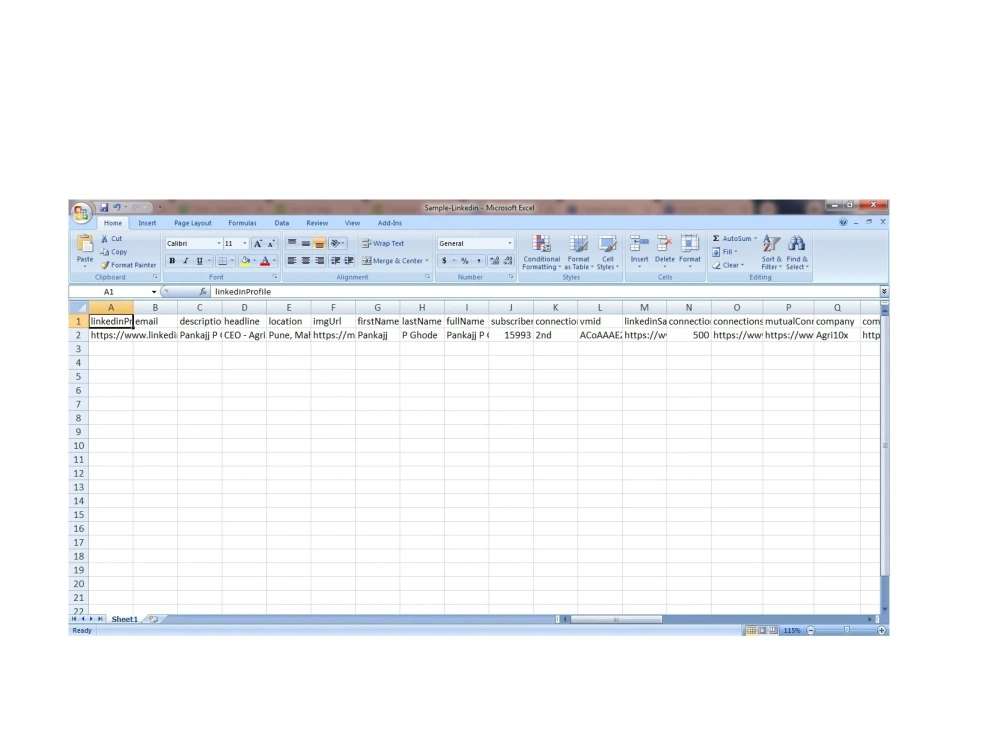Select the Sheet1 worksheet tab
1000x750 pixels.
click(x=124, y=619)
